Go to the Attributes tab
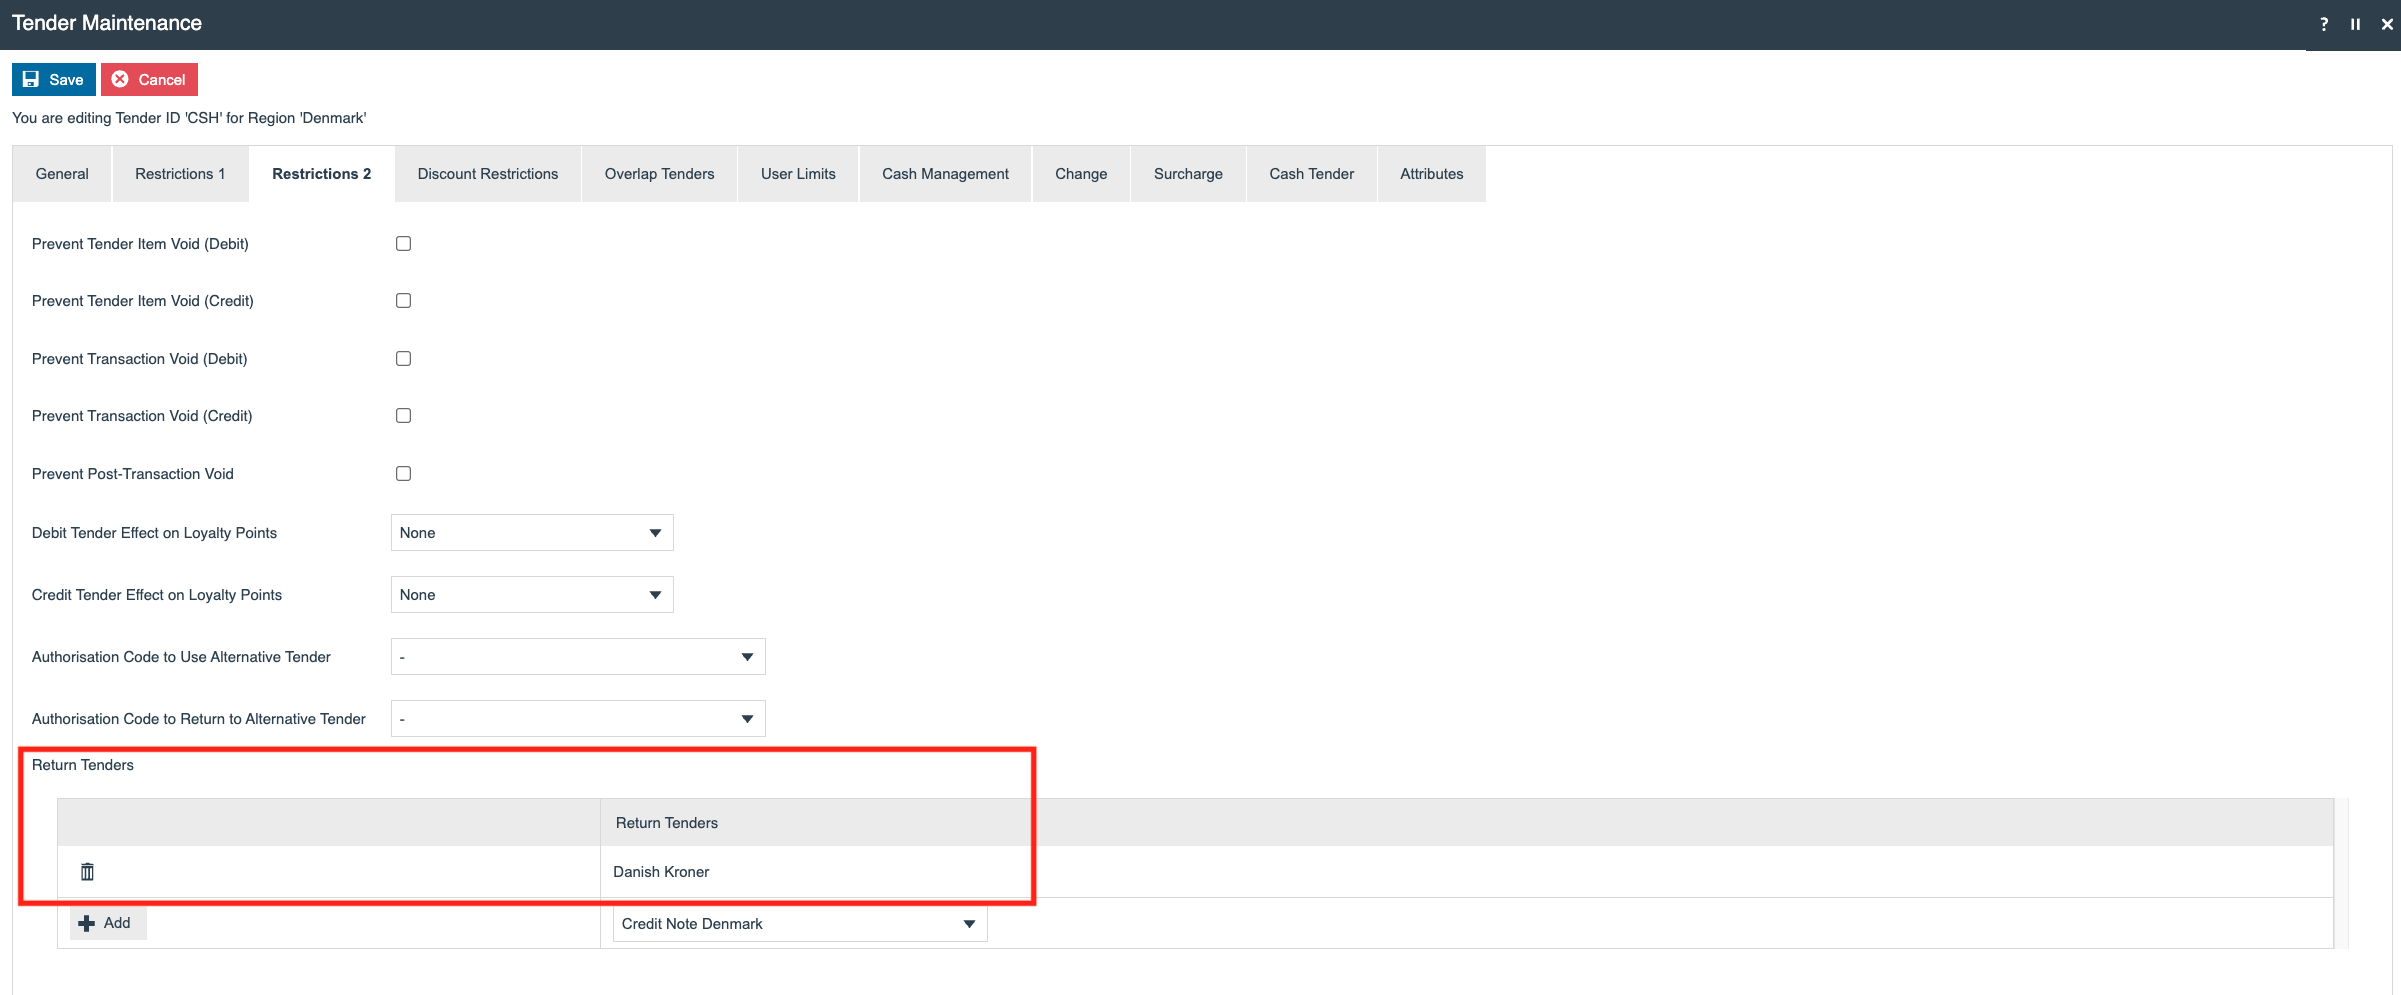The width and height of the screenshot is (2401, 995). [1432, 174]
